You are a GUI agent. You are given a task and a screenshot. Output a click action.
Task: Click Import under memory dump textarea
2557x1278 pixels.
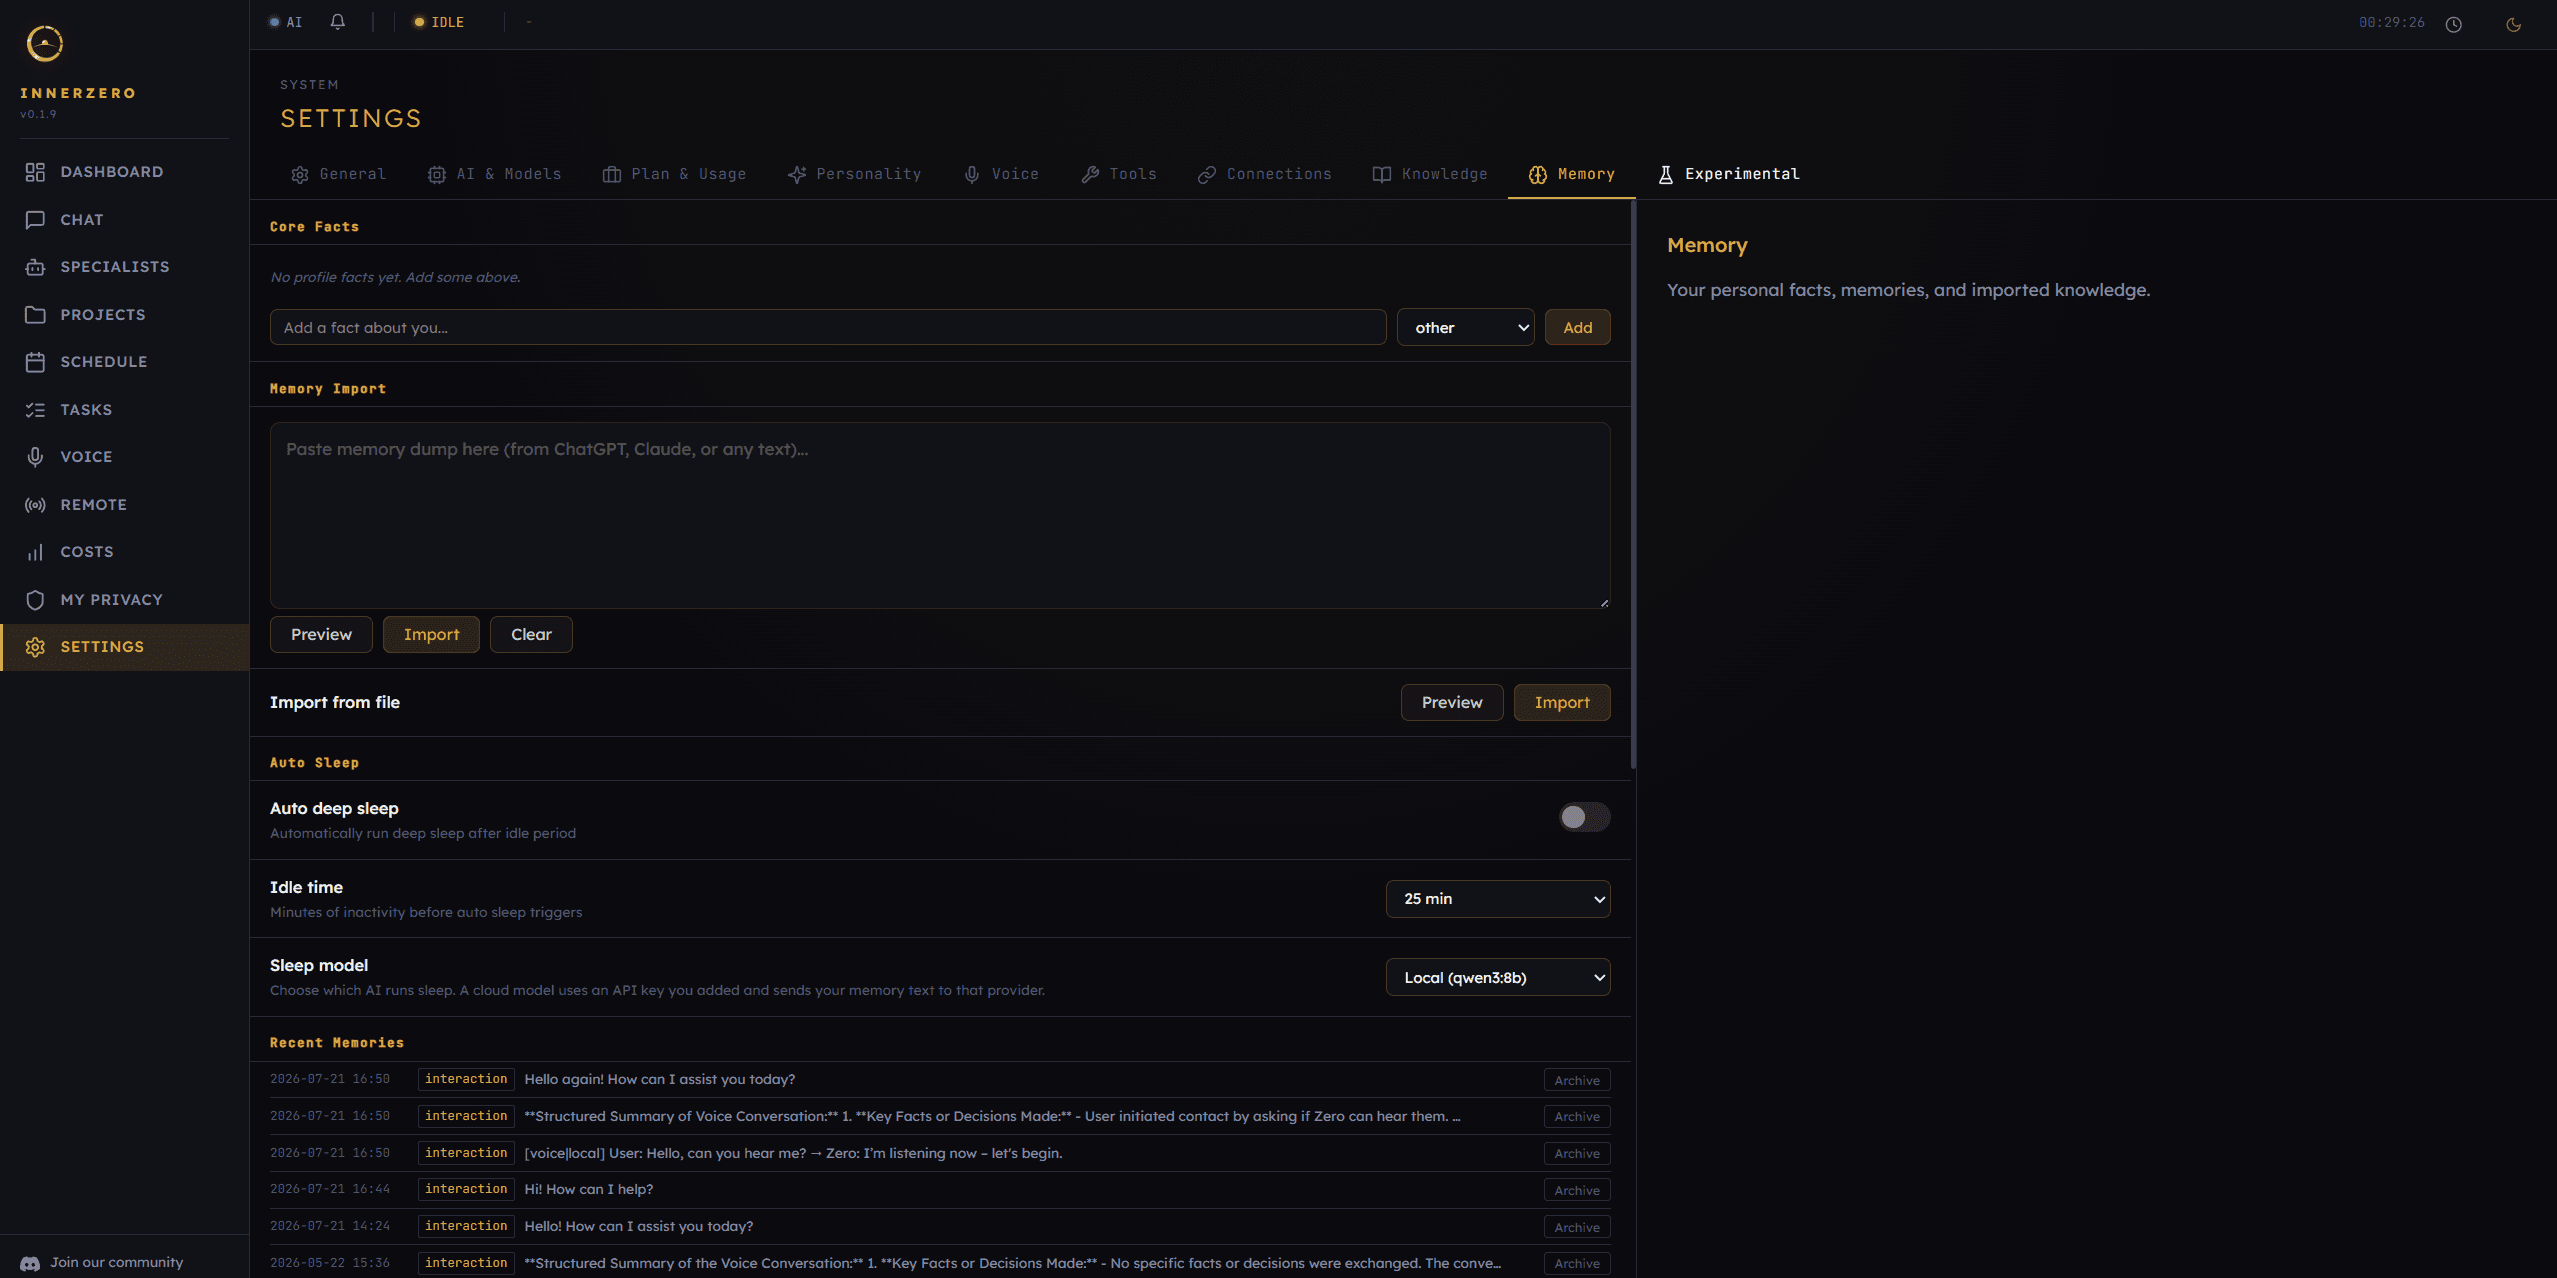[x=432, y=635]
